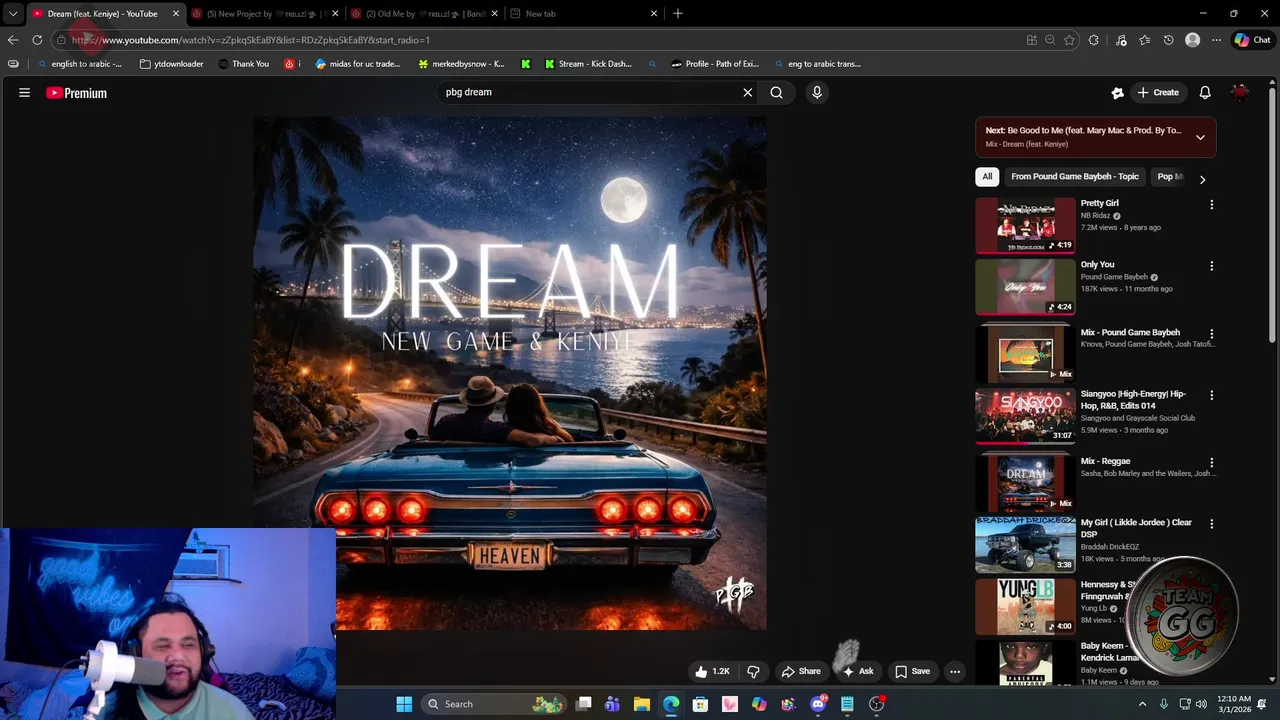Open the YouTube guide hamburger menu
The image size is (1280, 720).
click(x=24, y=93)
